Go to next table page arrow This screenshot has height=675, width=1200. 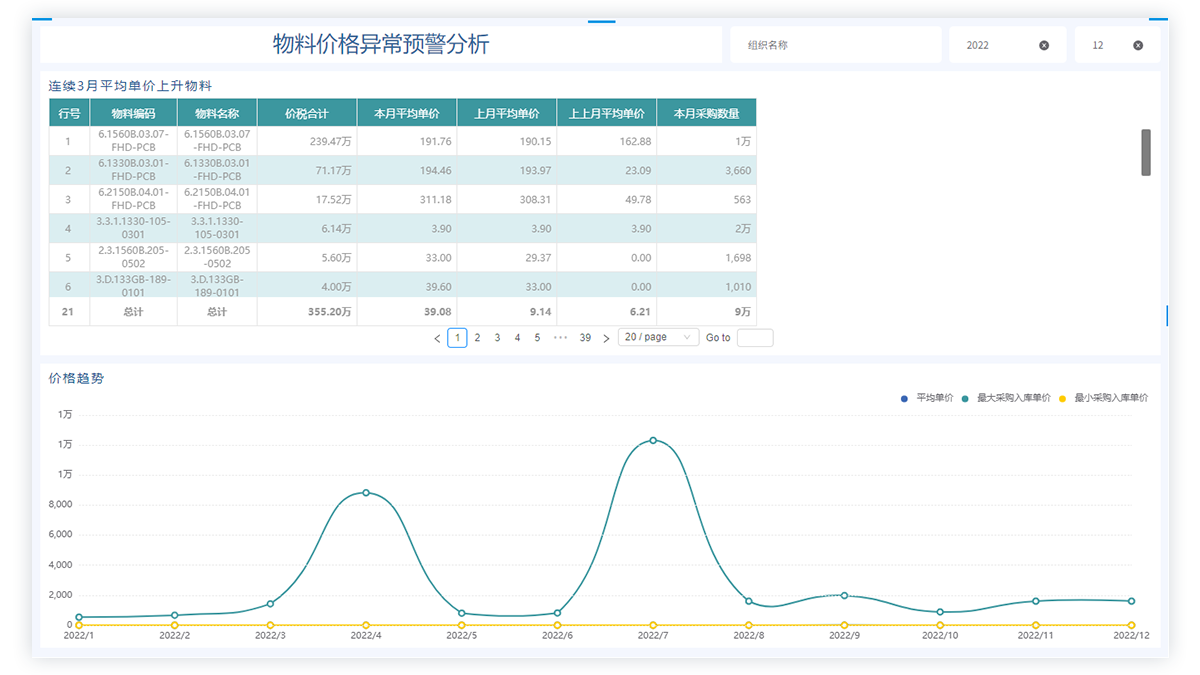click(606, 338)
